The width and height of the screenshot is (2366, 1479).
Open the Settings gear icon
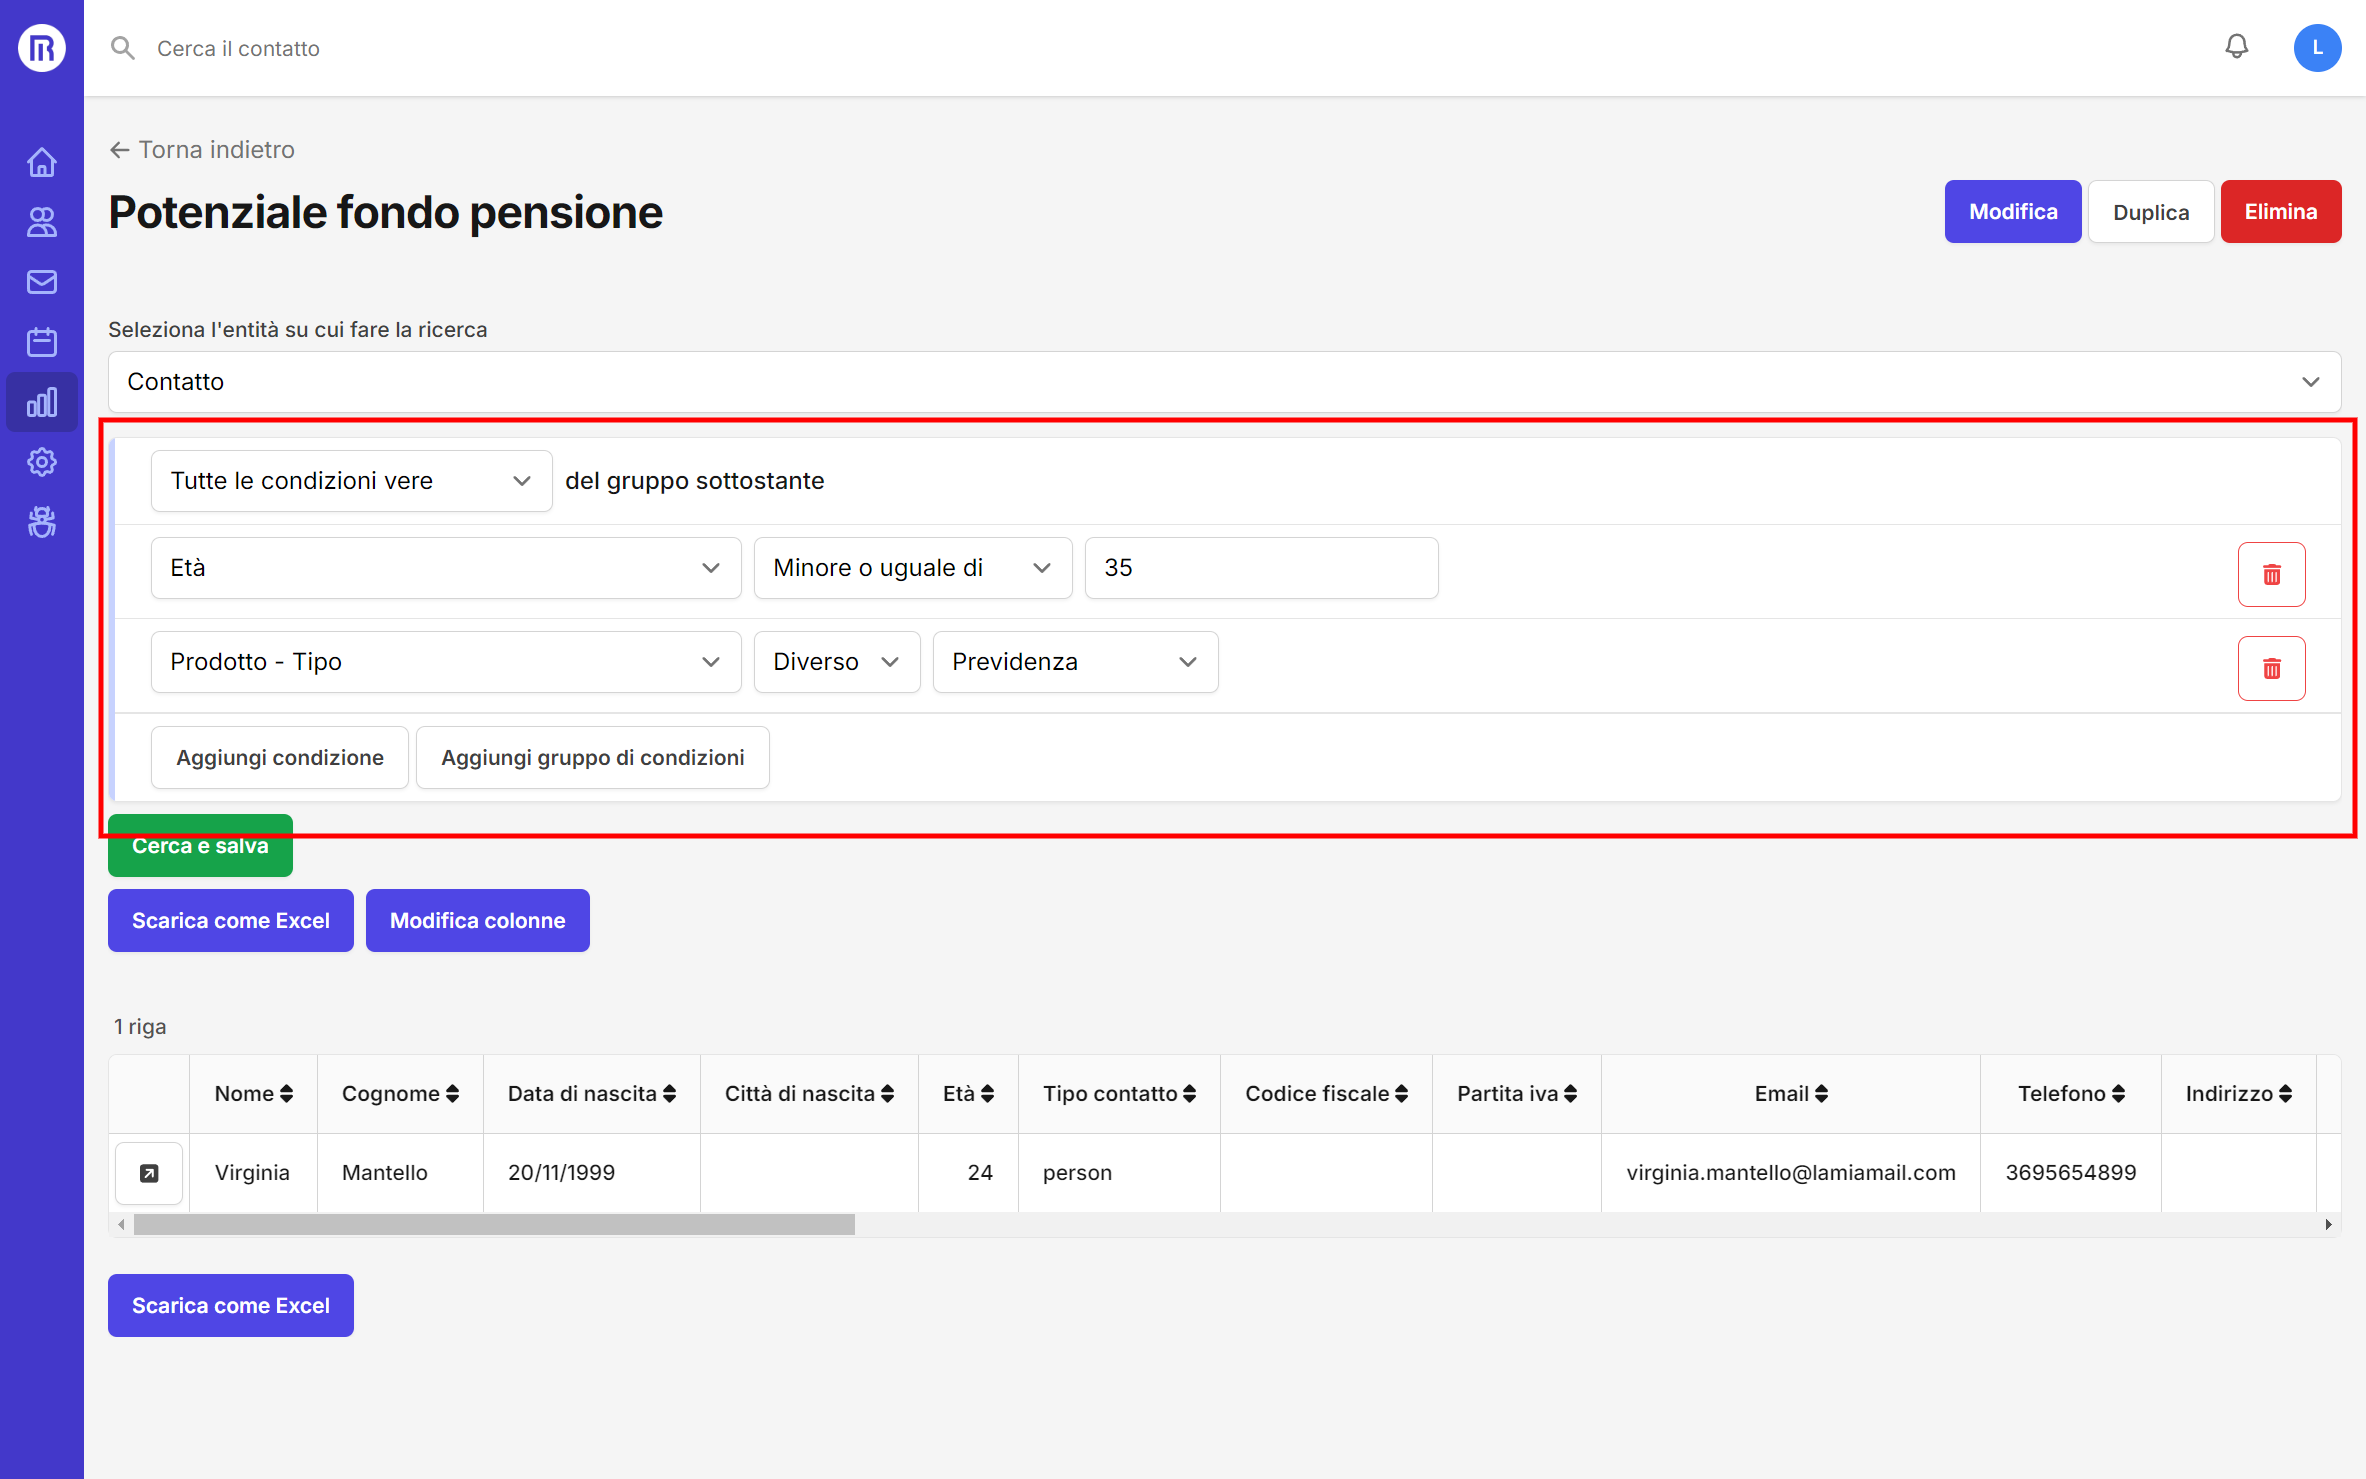coord(41,462)
